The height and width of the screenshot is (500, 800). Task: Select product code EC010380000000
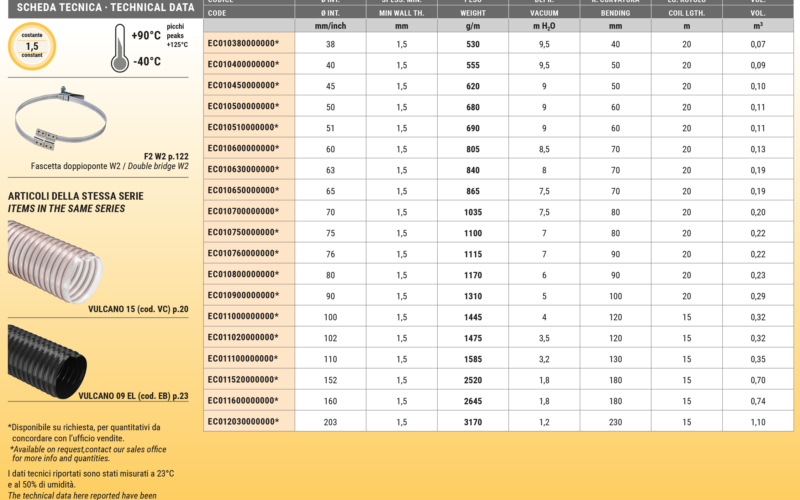pyautogui.click(x=243, y=44)
